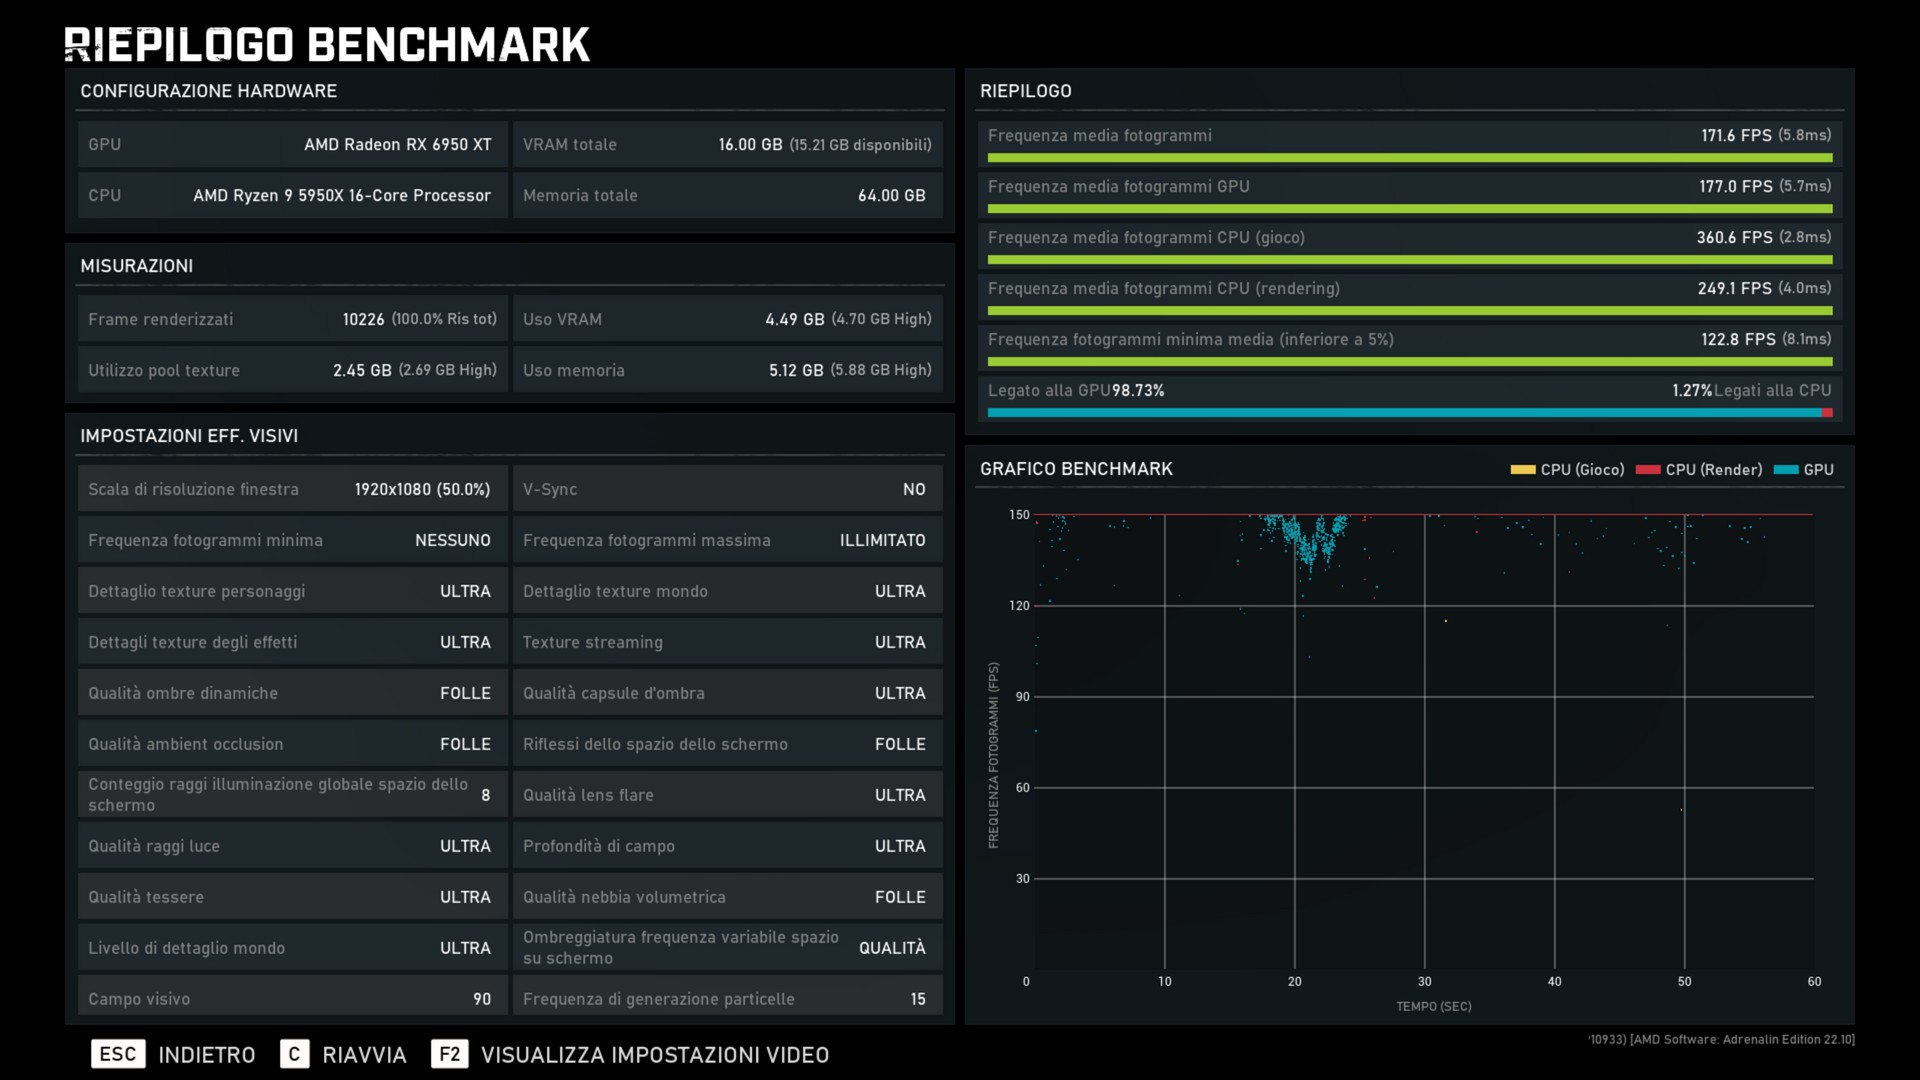Click the Uso VRAM measurement row
The height and width of the screenshot is (1080, 1920).
pyautogui.click(x=727, y=319)
